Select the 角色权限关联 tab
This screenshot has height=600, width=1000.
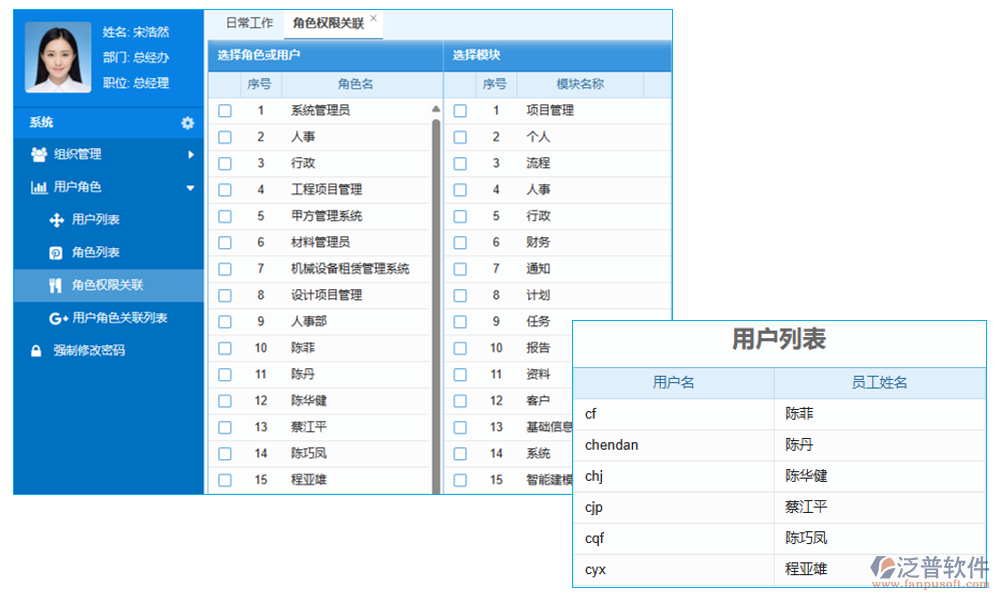(x=327, y=22)
